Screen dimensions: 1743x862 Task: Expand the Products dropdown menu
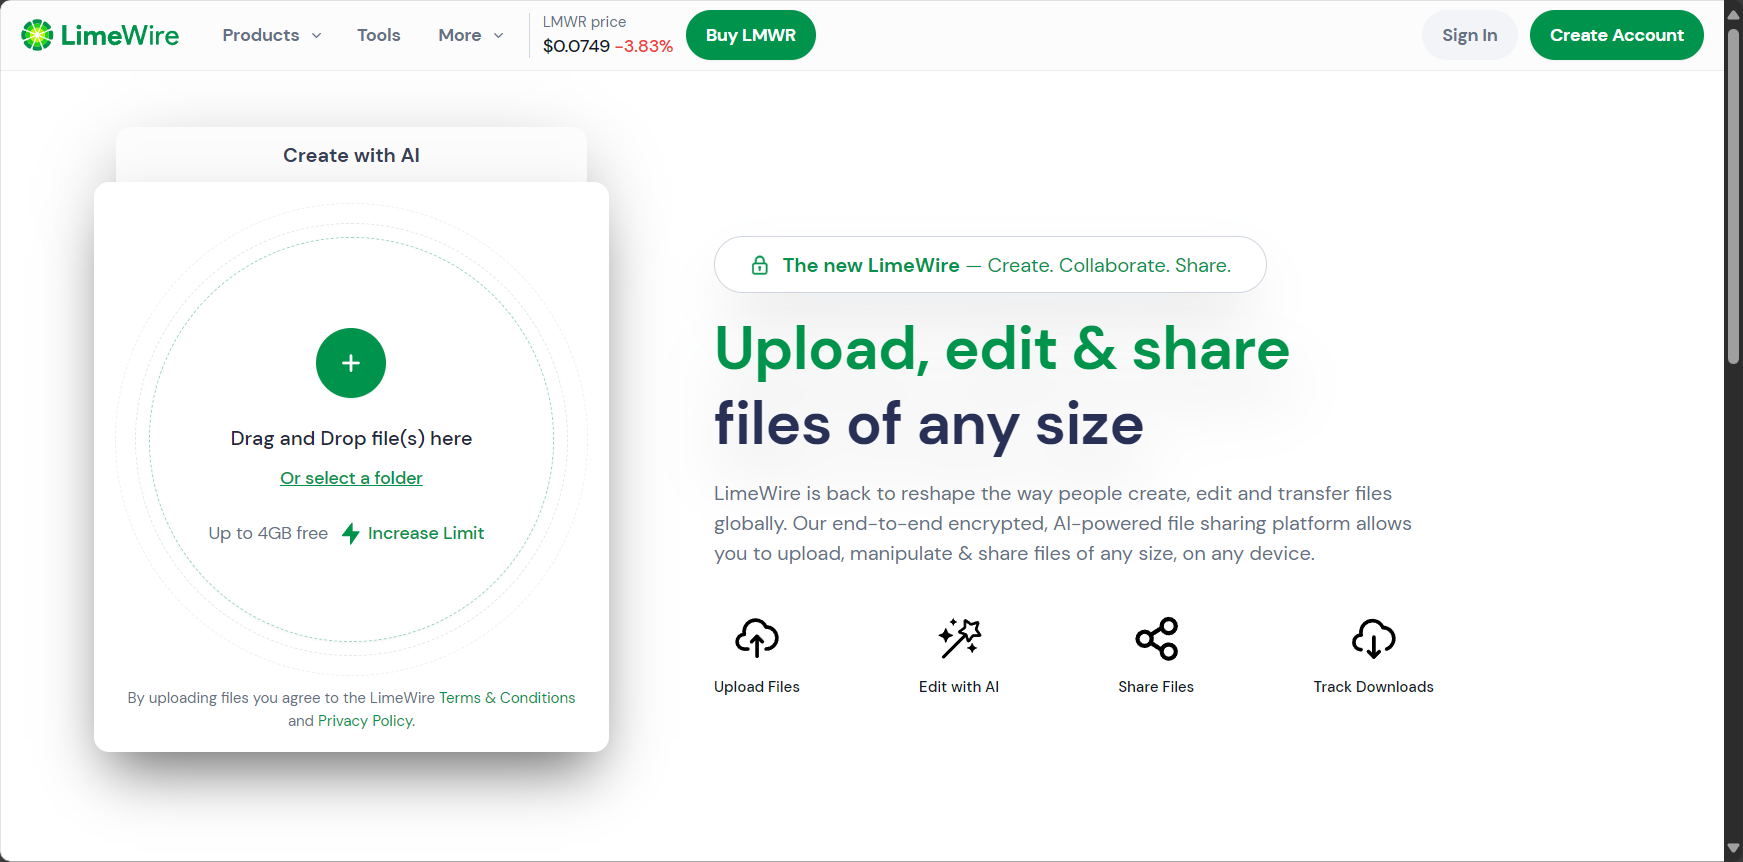[272, 35]
